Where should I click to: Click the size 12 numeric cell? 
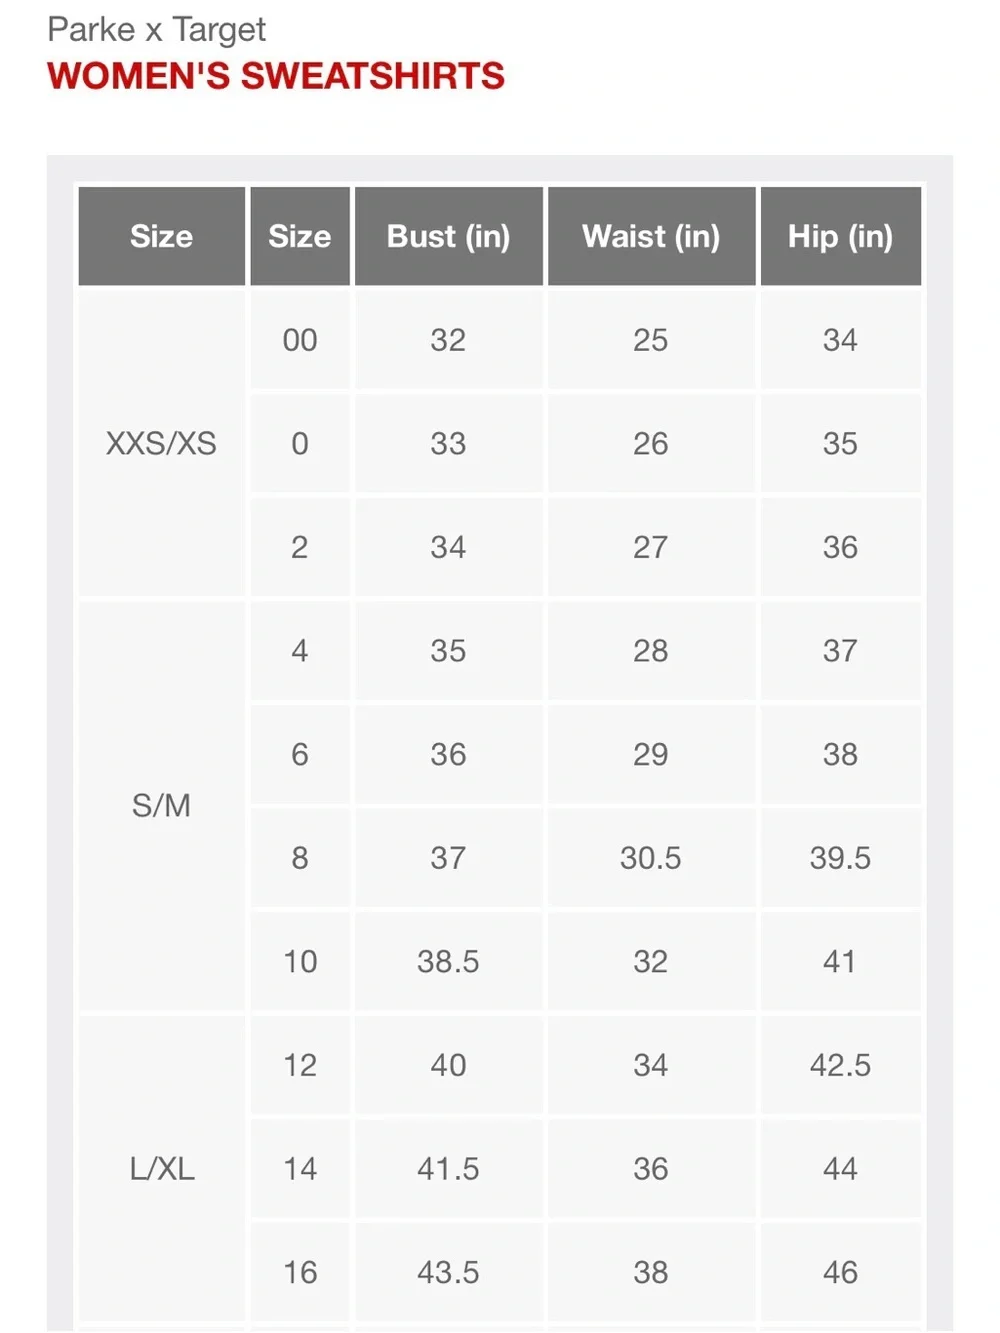coord(300,1065)
